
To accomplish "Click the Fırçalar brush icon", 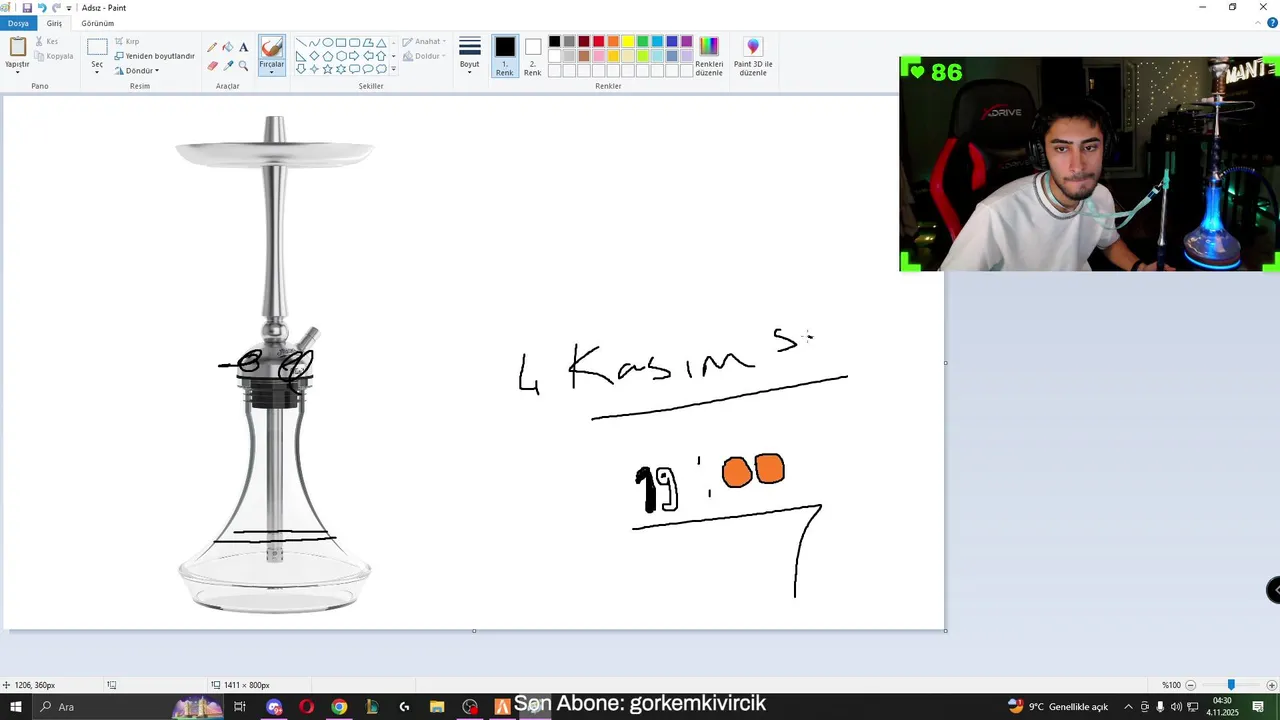I will point(271,48).
